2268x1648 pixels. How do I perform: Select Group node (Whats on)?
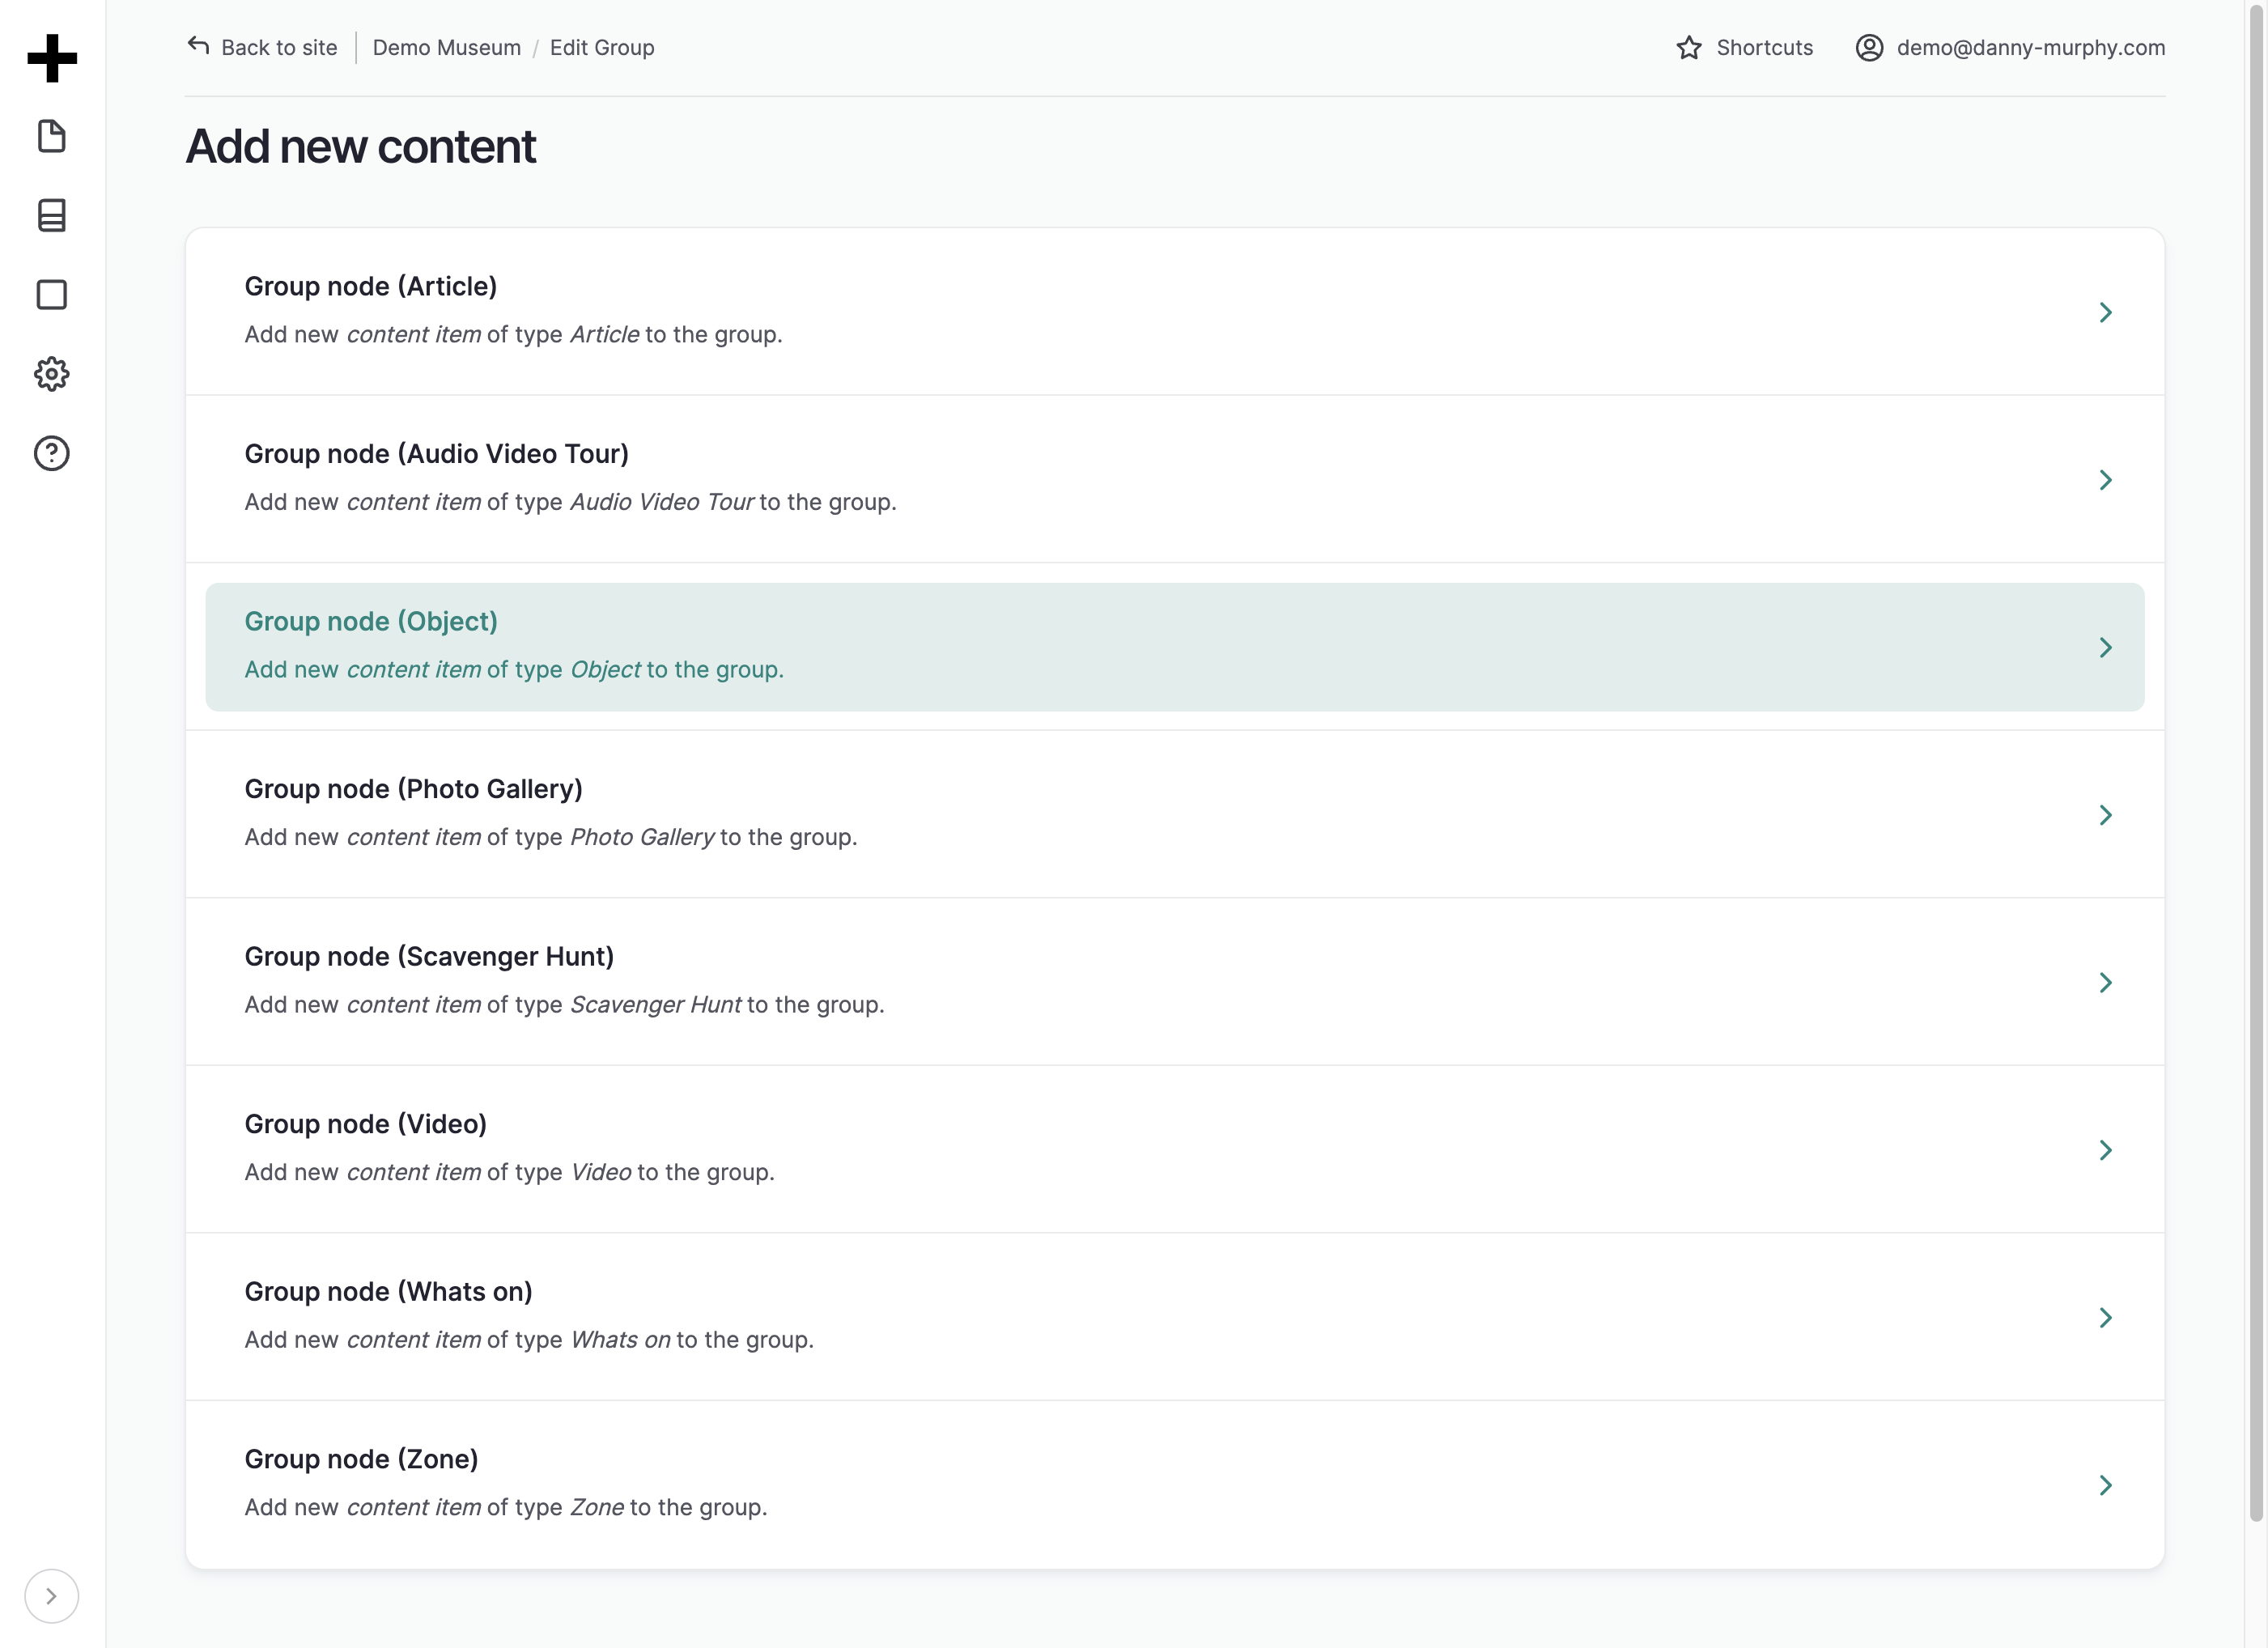click(1174, 1317)
